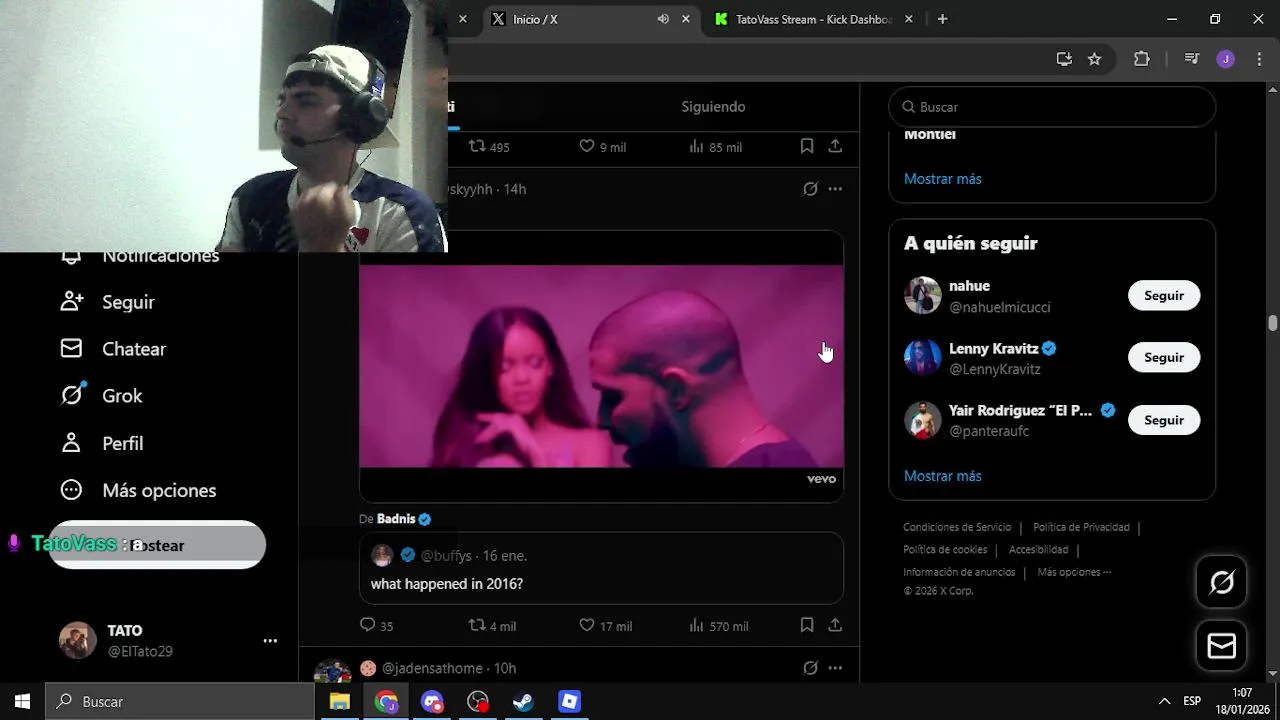This screenshot has width=1280, height=720.
Task: Open Windows Start menu
Action: pos(22,701)
